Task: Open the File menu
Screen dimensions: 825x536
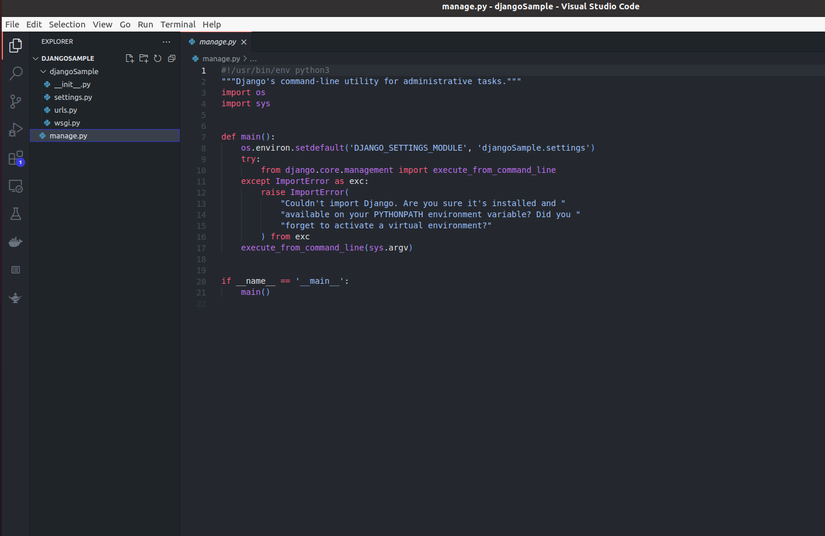Action: 12,24
